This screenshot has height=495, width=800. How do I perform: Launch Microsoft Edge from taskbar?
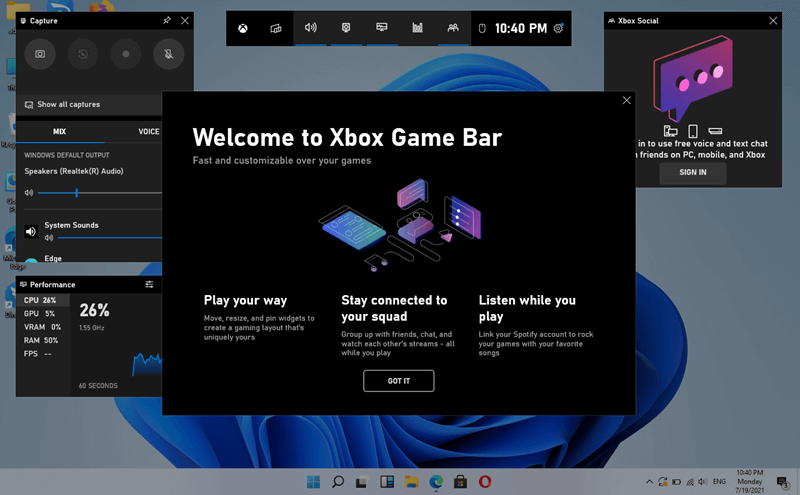[x=436, y=481]
